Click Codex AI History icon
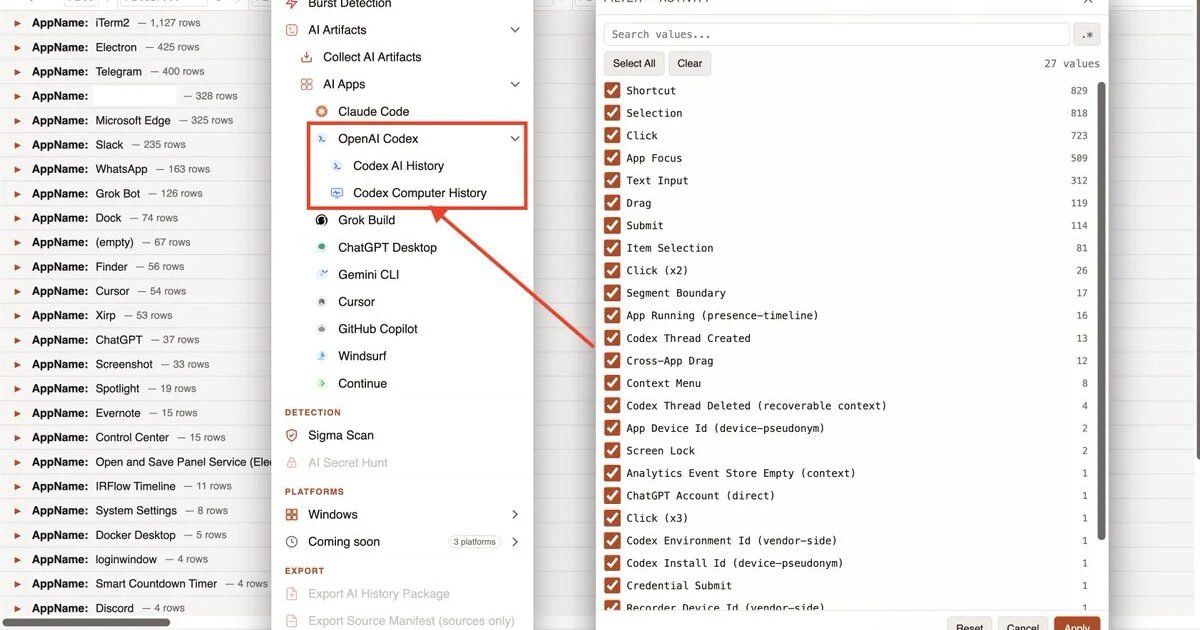Image resolution: width=1200 pixels, height=630 pixels. (x=336, y=166)
